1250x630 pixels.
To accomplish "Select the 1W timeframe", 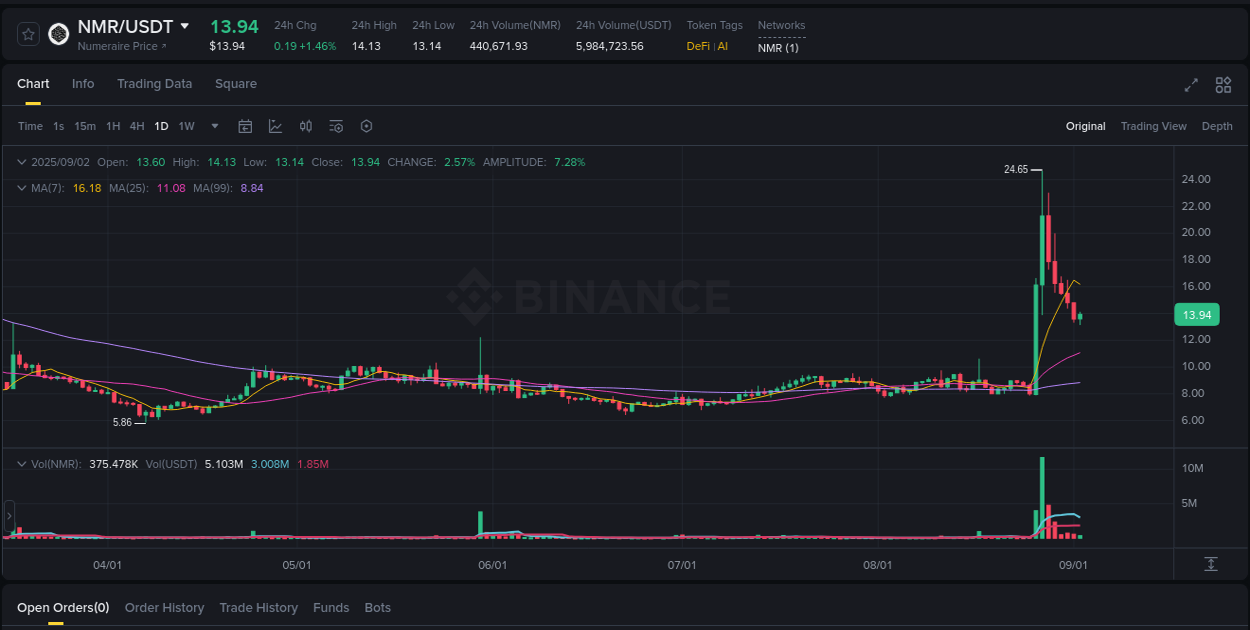I will pos(186,126).
